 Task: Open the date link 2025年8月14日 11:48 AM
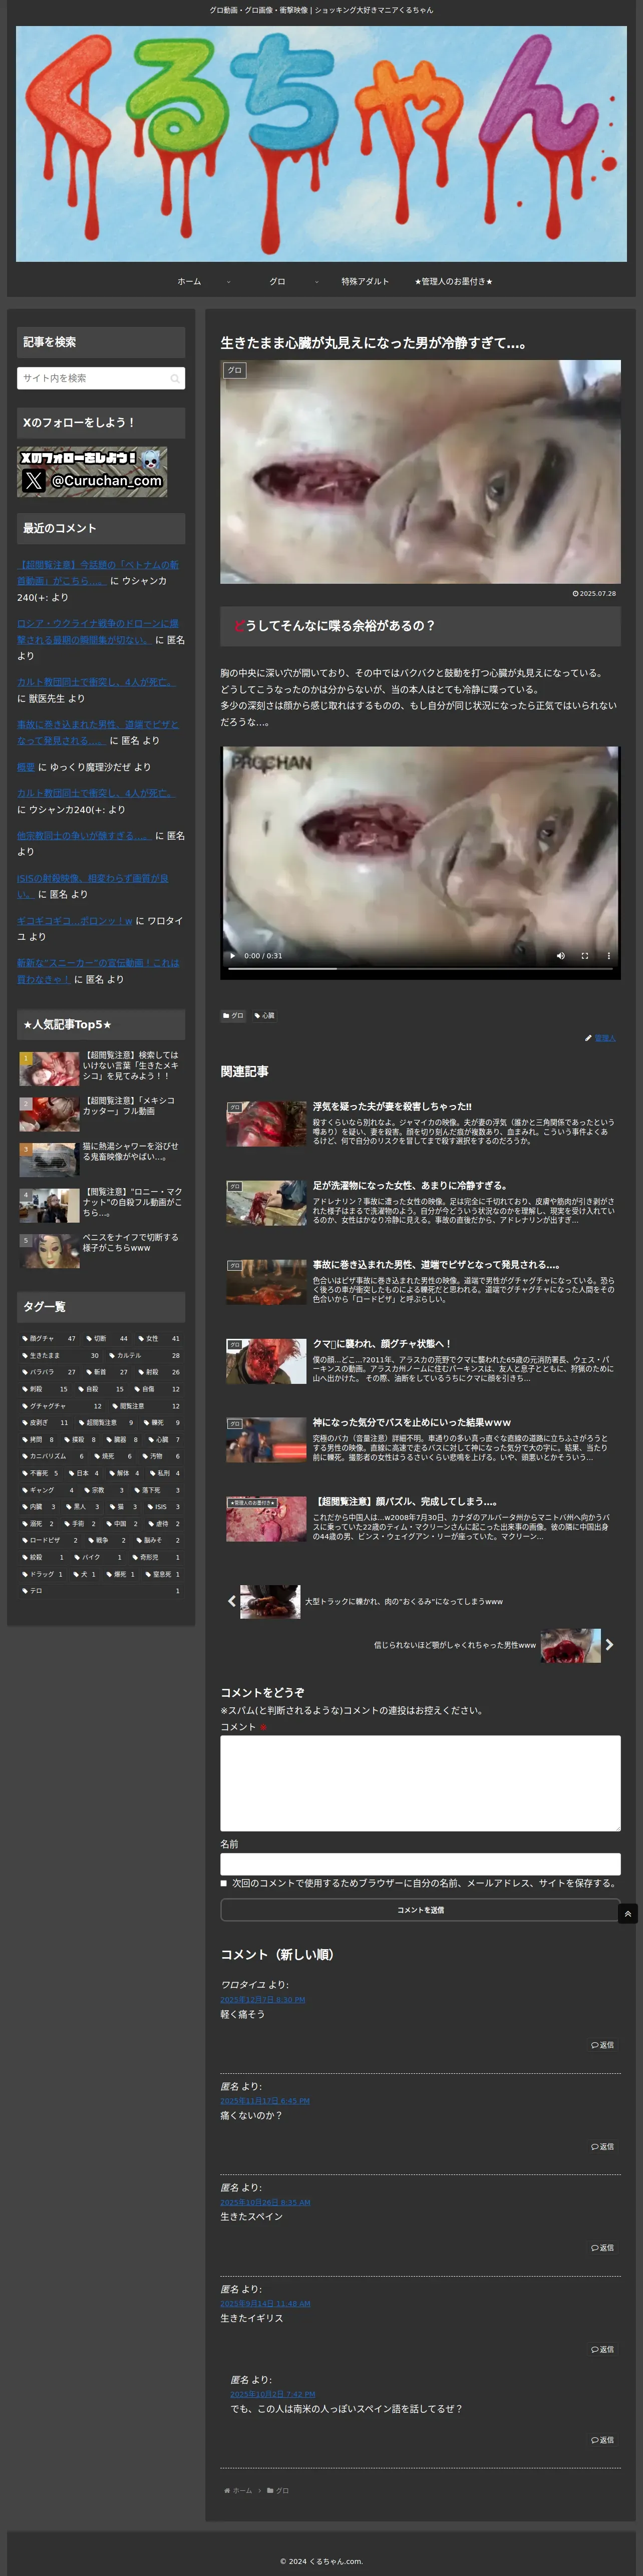(265, 2303)
